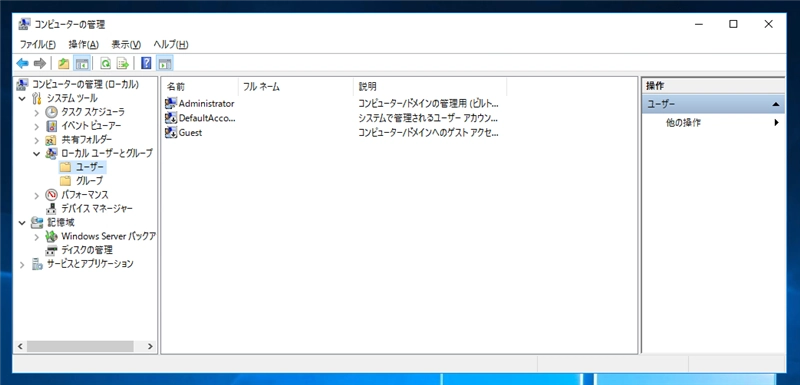This screenshot has width=800, height=385.
Task: Select the ディスクの管理 label
Action: point(87,250)
